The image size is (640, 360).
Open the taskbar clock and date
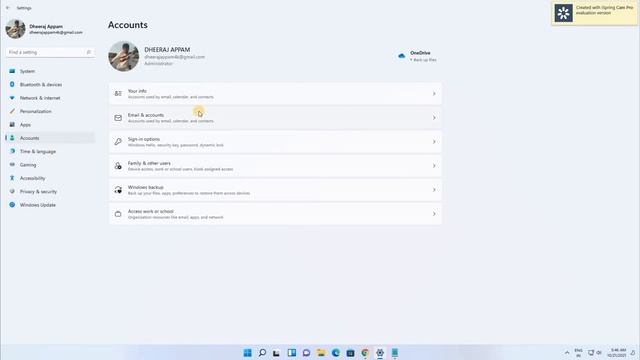point(617,353)
